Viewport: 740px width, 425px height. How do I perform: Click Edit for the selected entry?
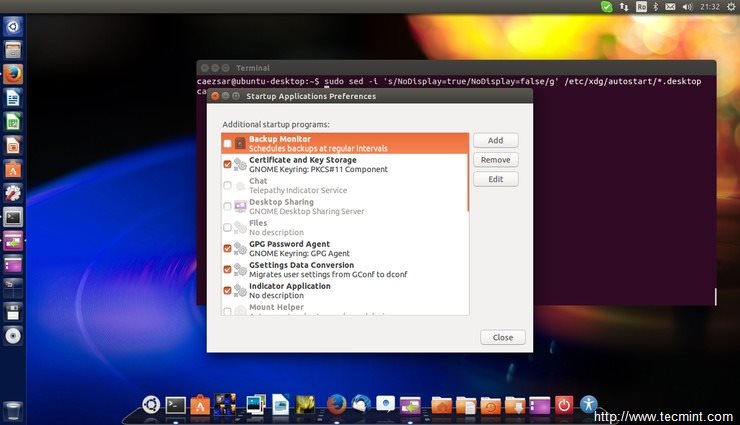tap(495, 179)
